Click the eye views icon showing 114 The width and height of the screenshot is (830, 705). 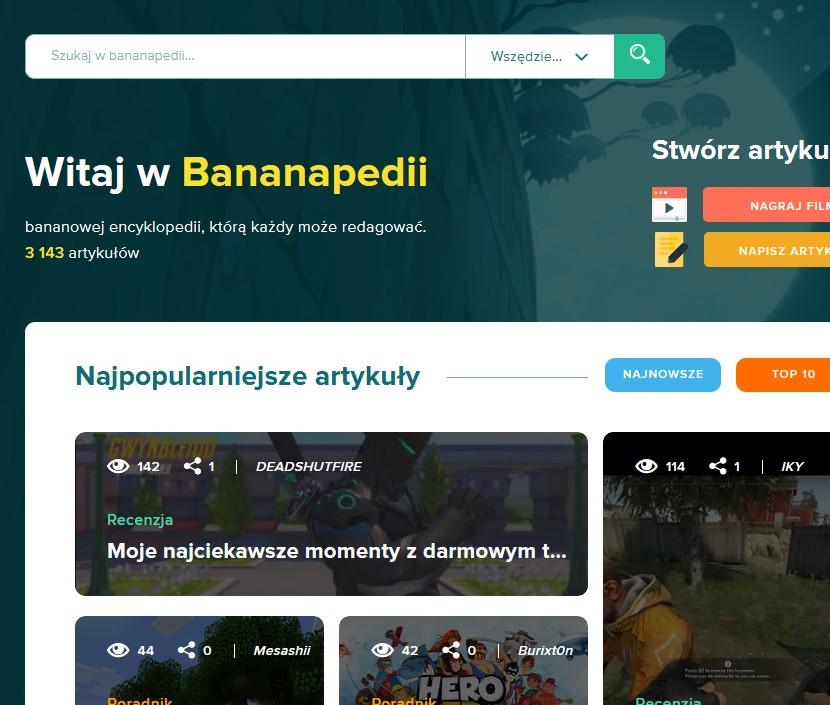click(x=646, y=466)
